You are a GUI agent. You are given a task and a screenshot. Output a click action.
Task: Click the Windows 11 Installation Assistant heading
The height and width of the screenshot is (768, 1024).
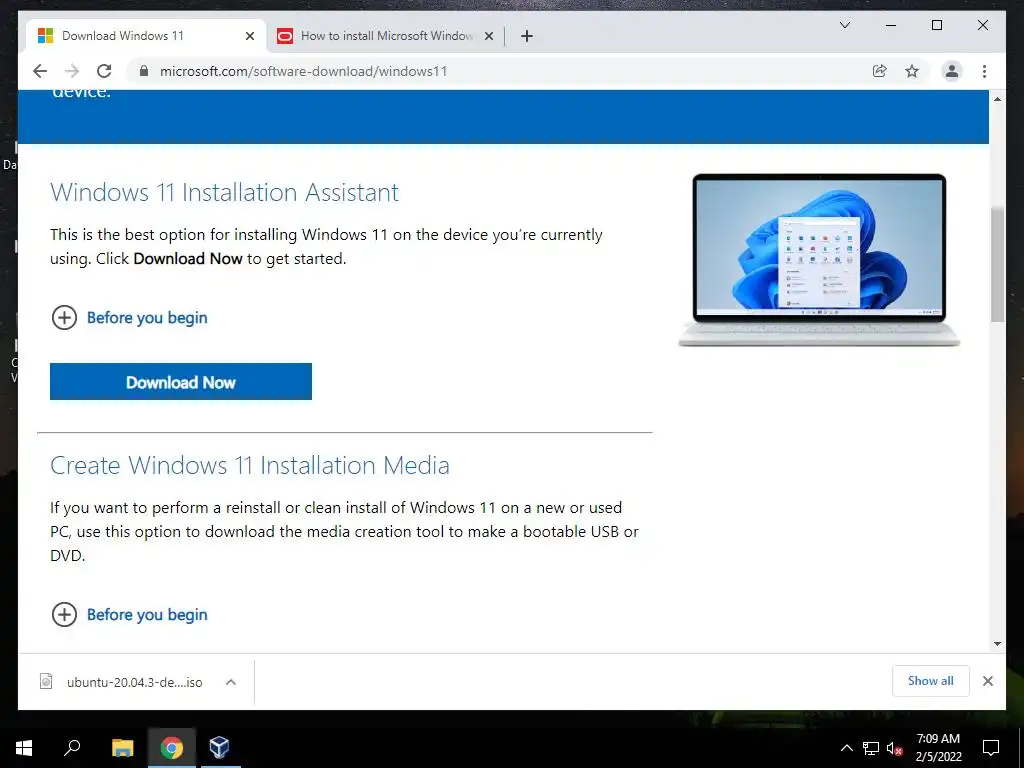click(x=224, y=193)
